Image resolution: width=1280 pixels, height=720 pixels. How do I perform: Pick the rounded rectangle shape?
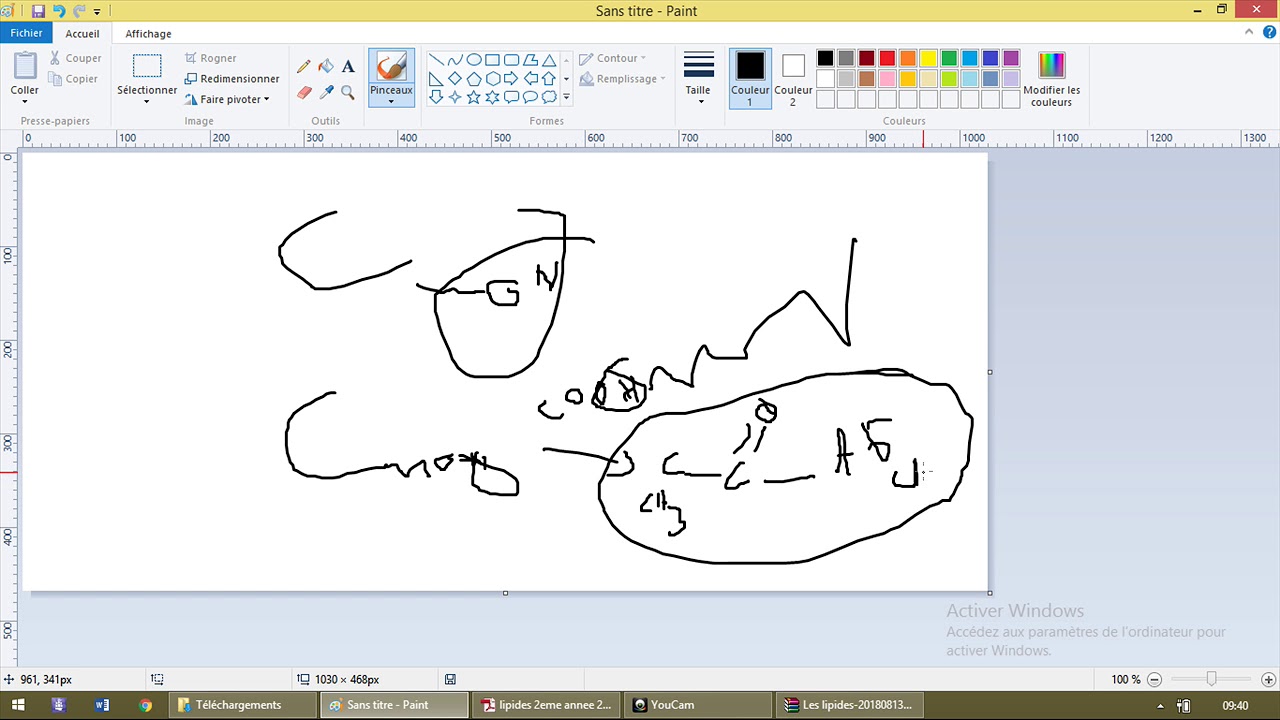click(511, 60)
